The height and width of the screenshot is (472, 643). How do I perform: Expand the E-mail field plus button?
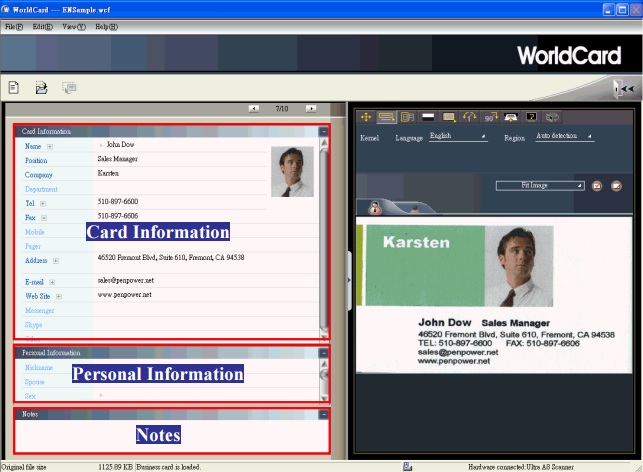pyautogui.click(x=52, y=282)
